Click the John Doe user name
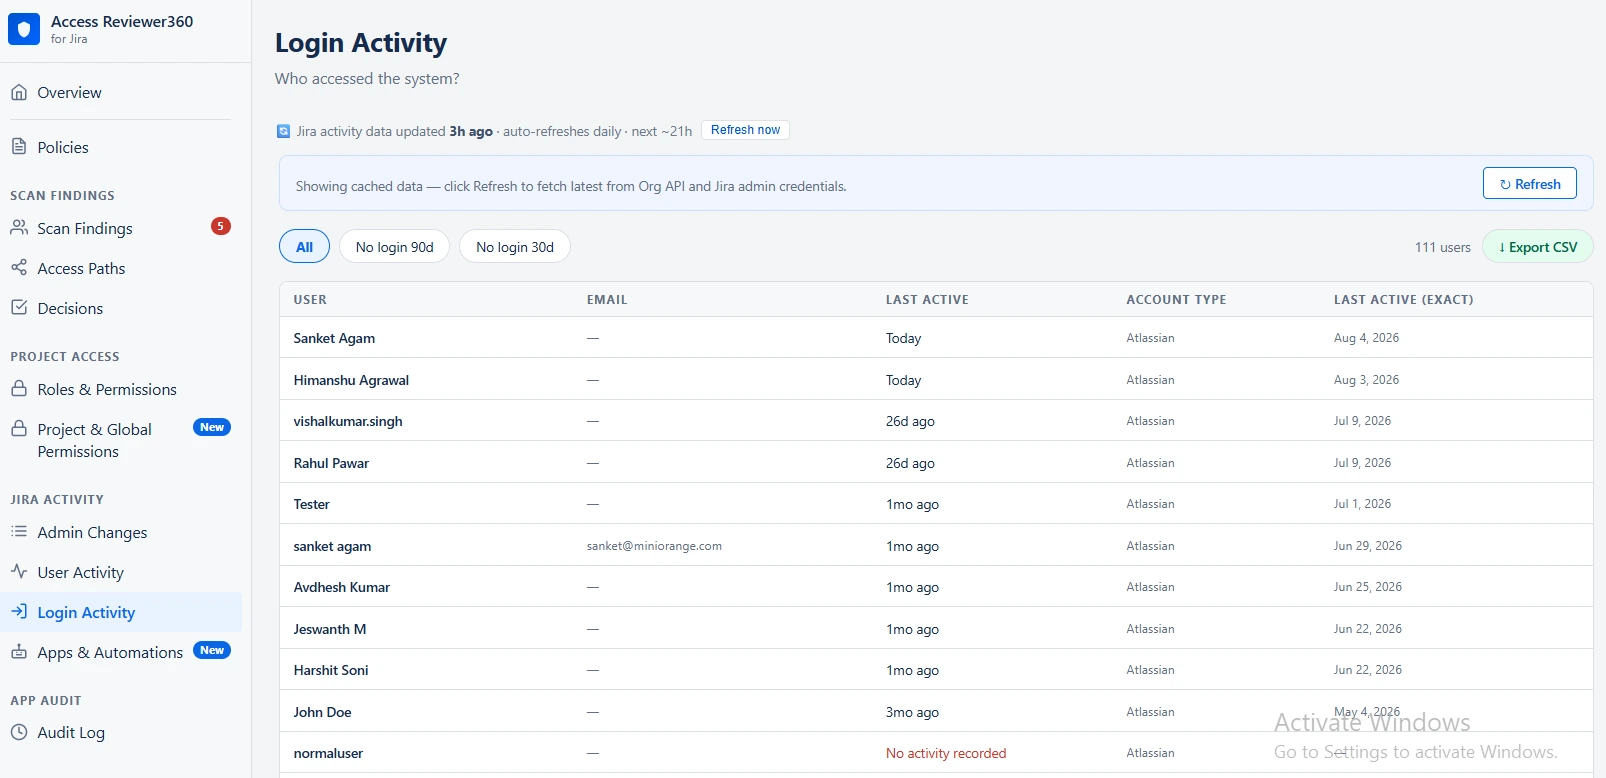The image size is (1606, 778). point(322,712)
